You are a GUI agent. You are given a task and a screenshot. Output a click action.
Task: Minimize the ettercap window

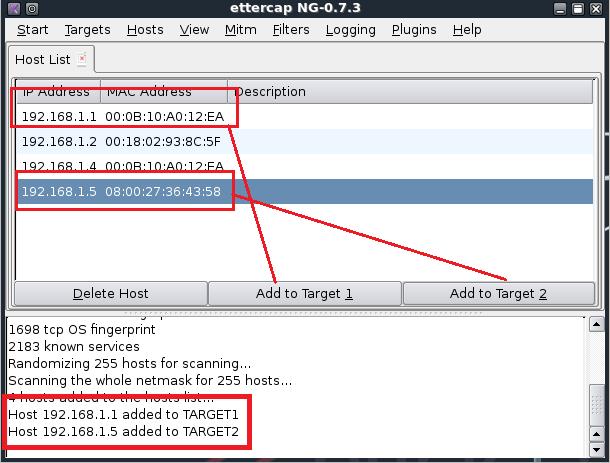point(560,9)
